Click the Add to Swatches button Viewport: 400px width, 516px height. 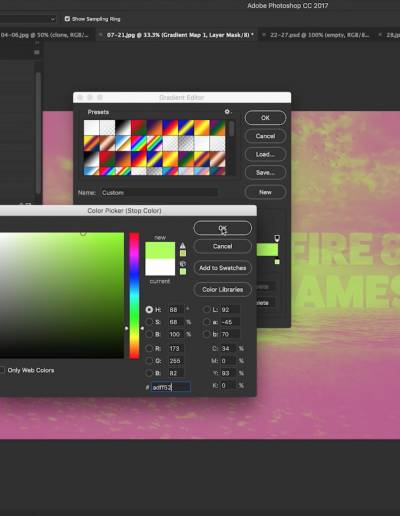point(223,268)
